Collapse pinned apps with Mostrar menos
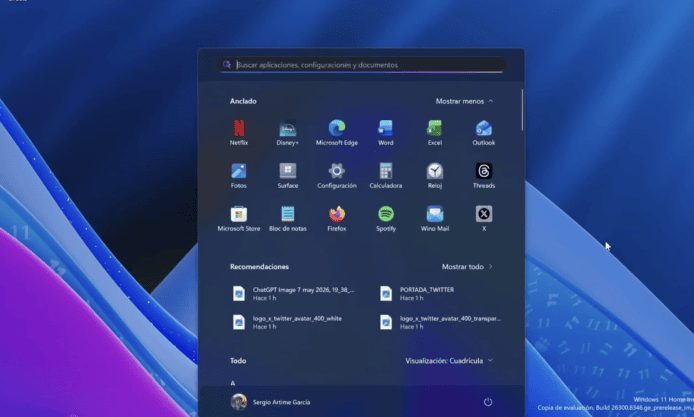 pyautogui.click(x=464, y=101)
